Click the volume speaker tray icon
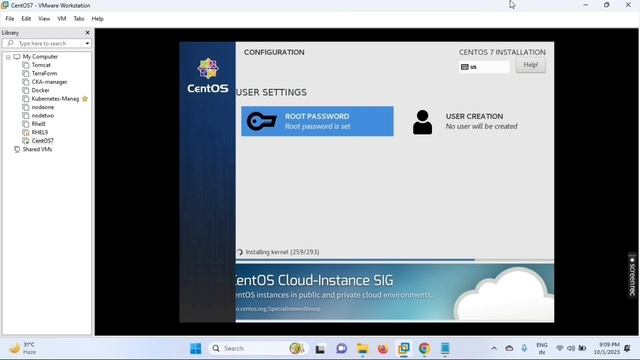 pyautogui.click(x=571, y=349)
